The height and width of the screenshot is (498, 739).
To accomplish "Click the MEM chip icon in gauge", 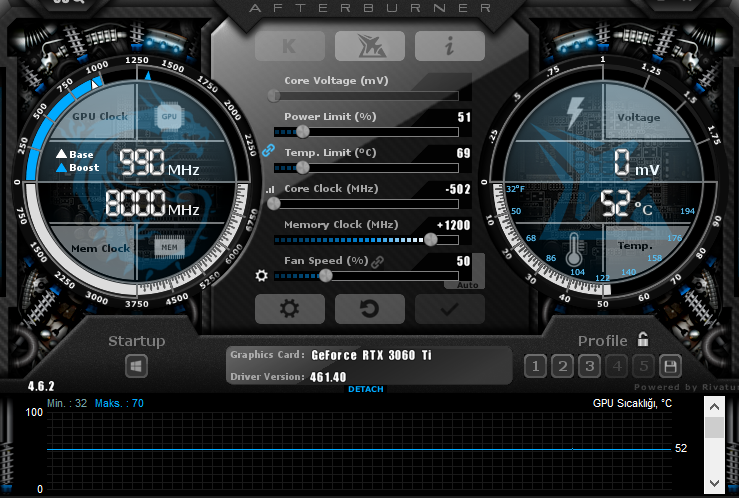I will coord(169,247).
